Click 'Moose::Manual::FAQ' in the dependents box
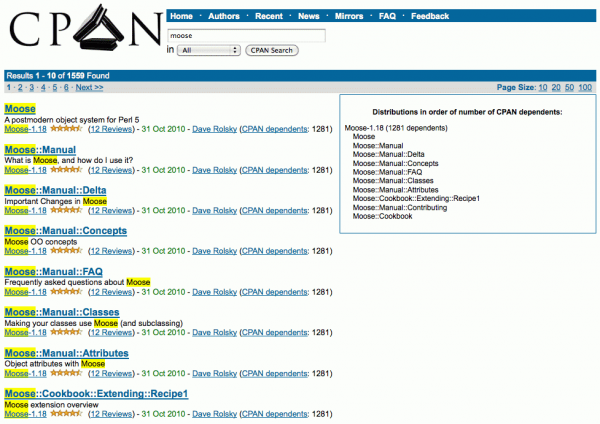600x424 pixels. click(387, 172)
